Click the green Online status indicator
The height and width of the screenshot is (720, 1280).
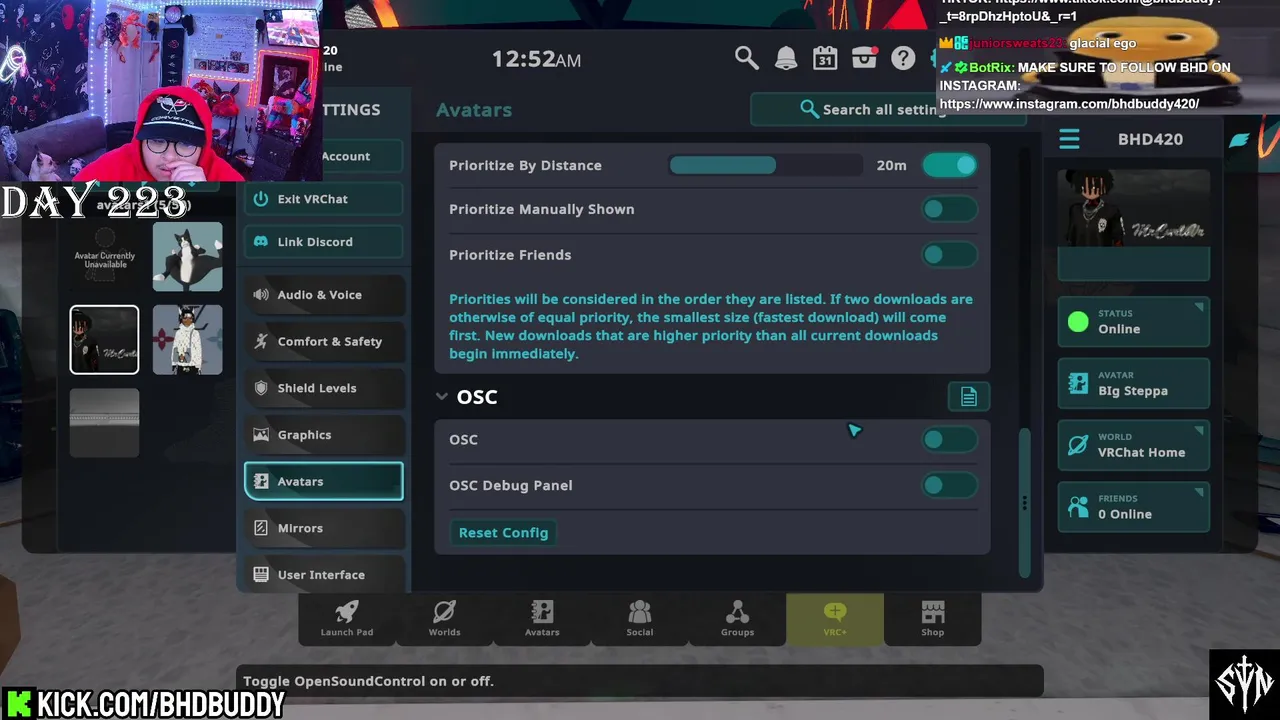click(1078, 322)
